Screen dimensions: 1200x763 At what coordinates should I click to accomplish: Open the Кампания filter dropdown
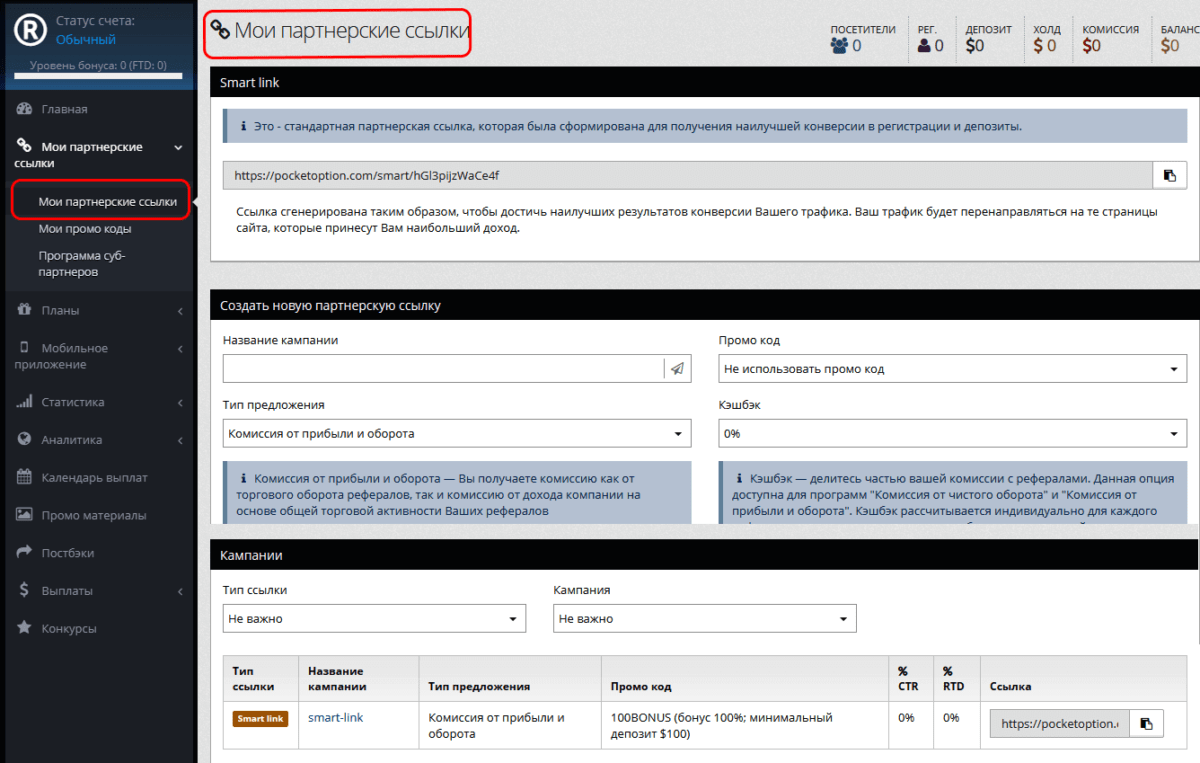click(x=704, y=619)
